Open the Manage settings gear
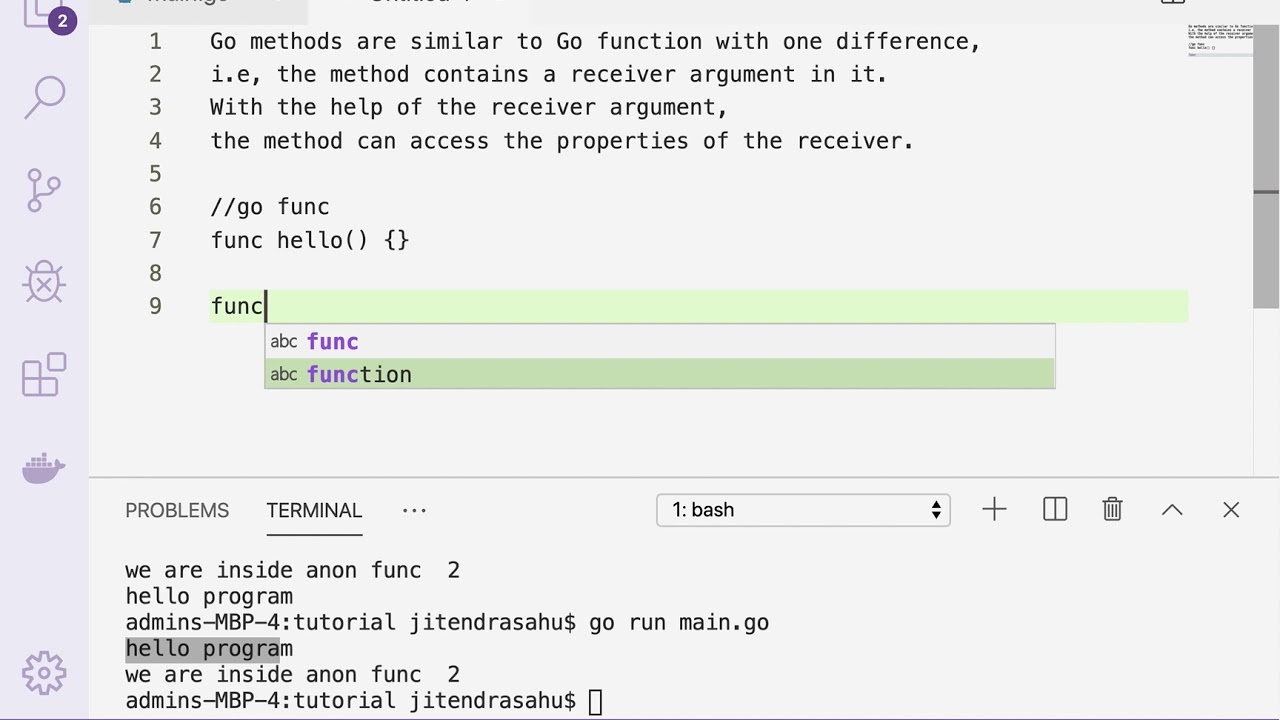The width and height of the screenshot is (1280, 720). pyautogui.click(x=44, y=672)
